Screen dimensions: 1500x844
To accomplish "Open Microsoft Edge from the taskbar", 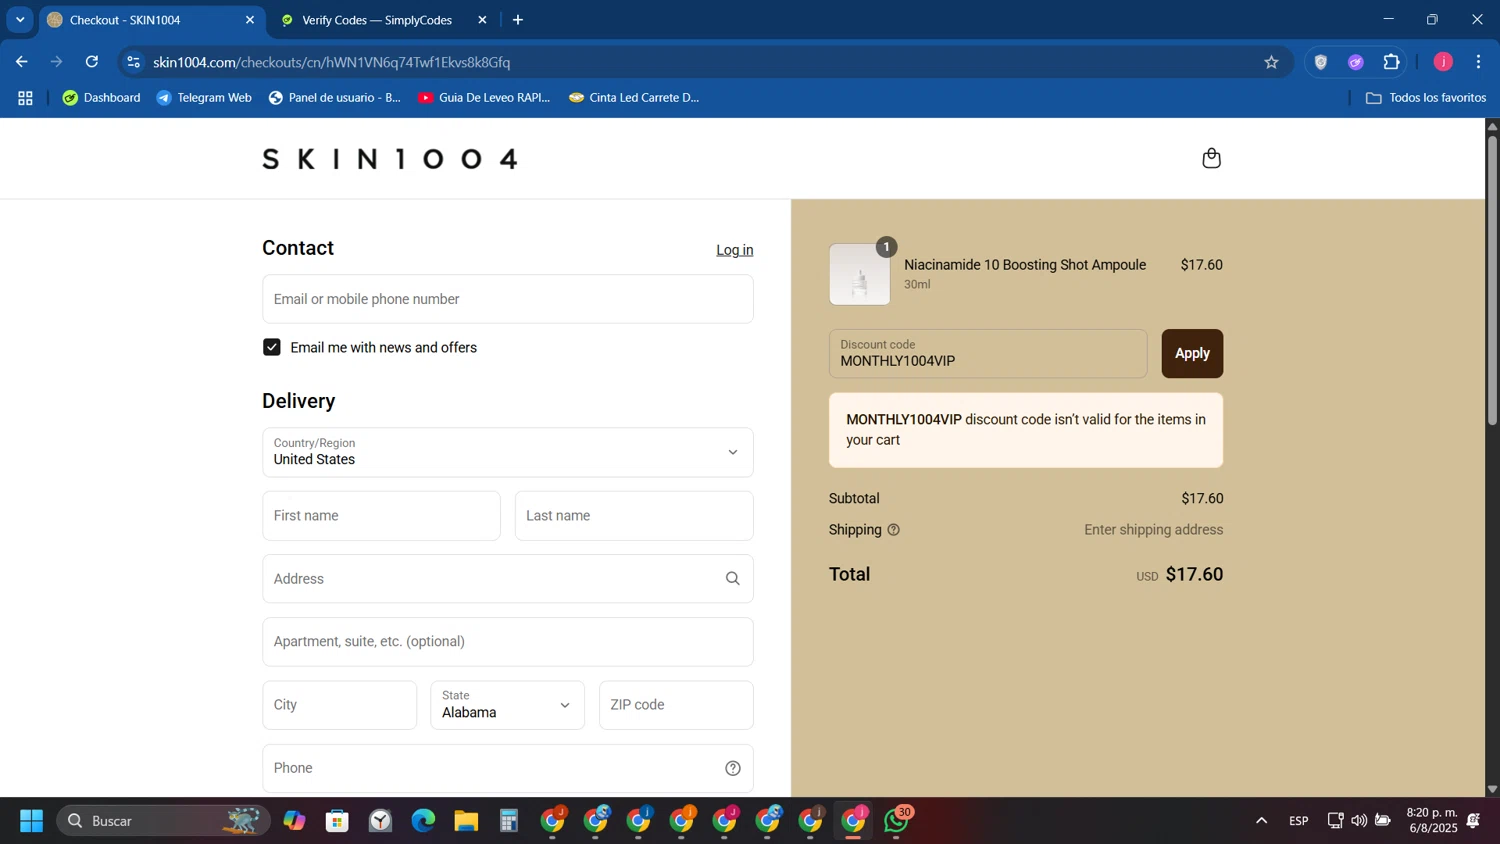I will tap(423, 821).
